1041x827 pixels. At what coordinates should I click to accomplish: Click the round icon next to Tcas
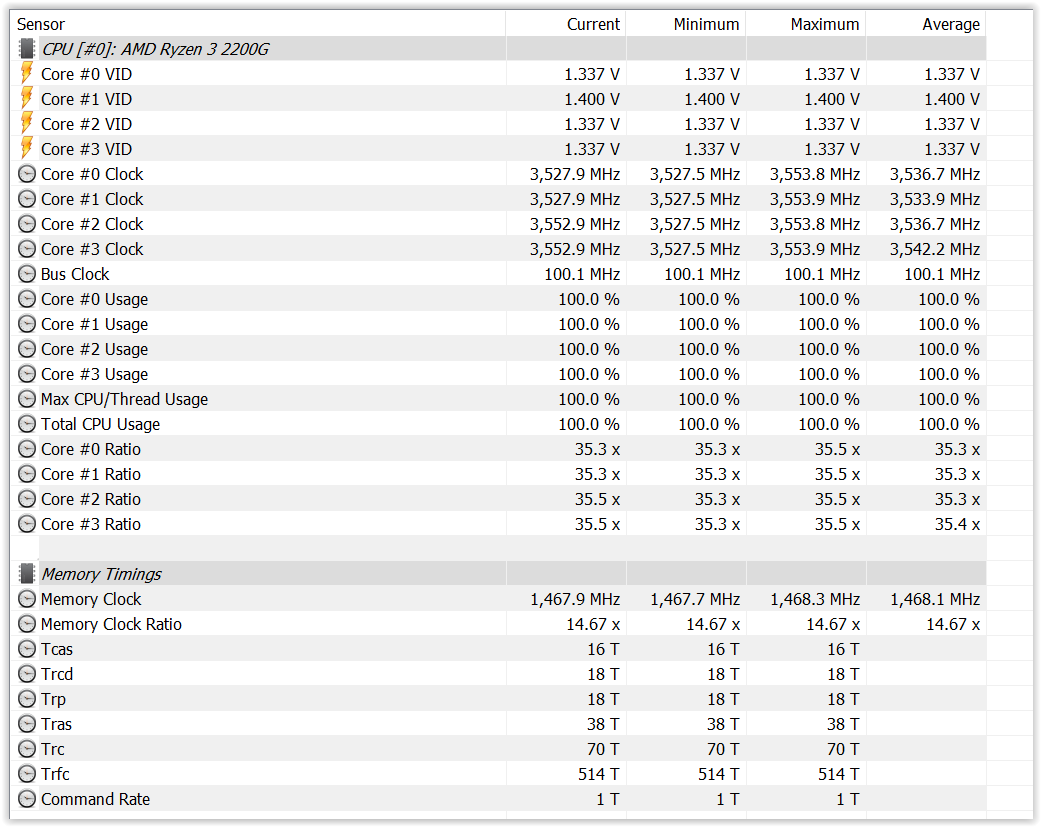27,649
